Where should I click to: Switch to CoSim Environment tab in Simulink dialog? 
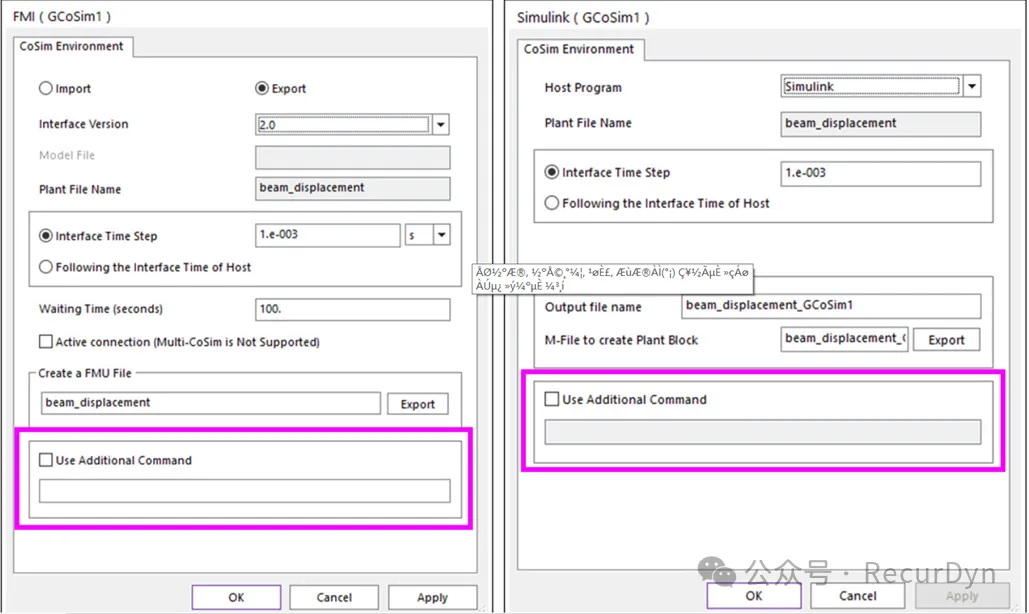(x=579, y=49)
